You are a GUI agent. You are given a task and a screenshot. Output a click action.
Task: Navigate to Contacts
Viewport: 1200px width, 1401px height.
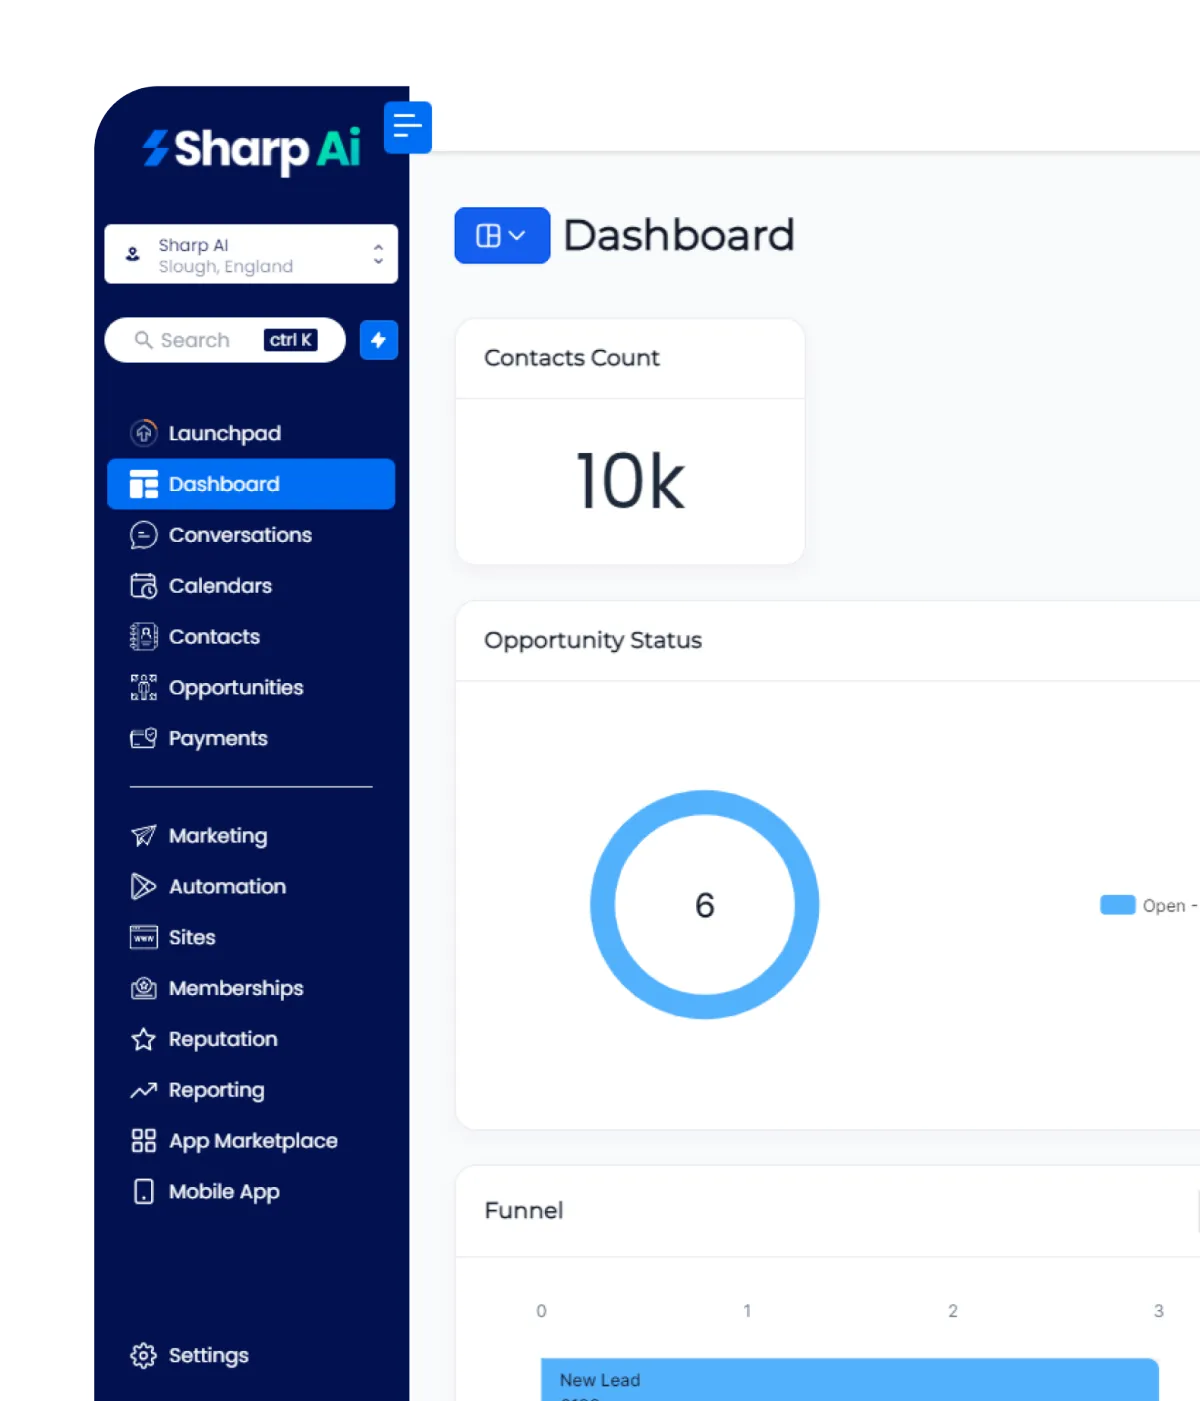pos(251,637)
